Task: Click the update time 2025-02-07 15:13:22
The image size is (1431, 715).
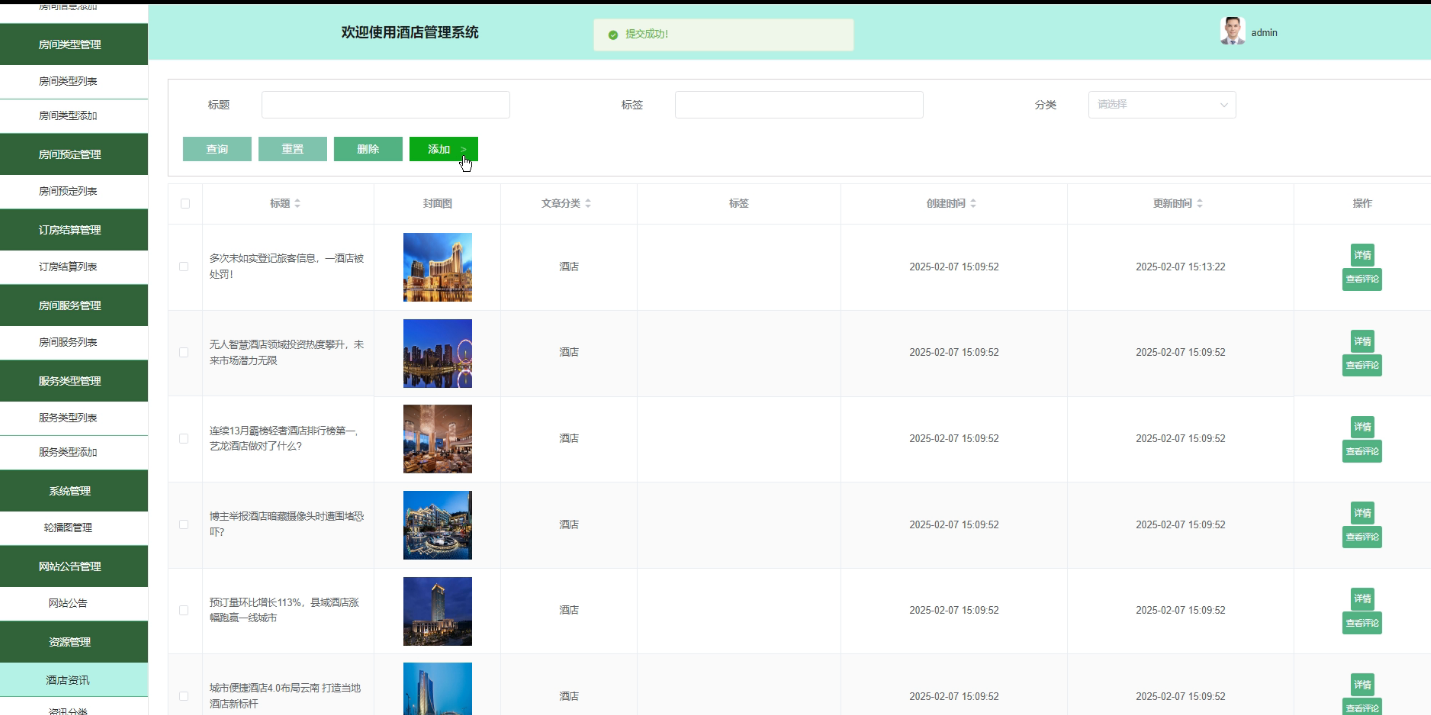Action: pyautogui.click(x=1180, y=267)
